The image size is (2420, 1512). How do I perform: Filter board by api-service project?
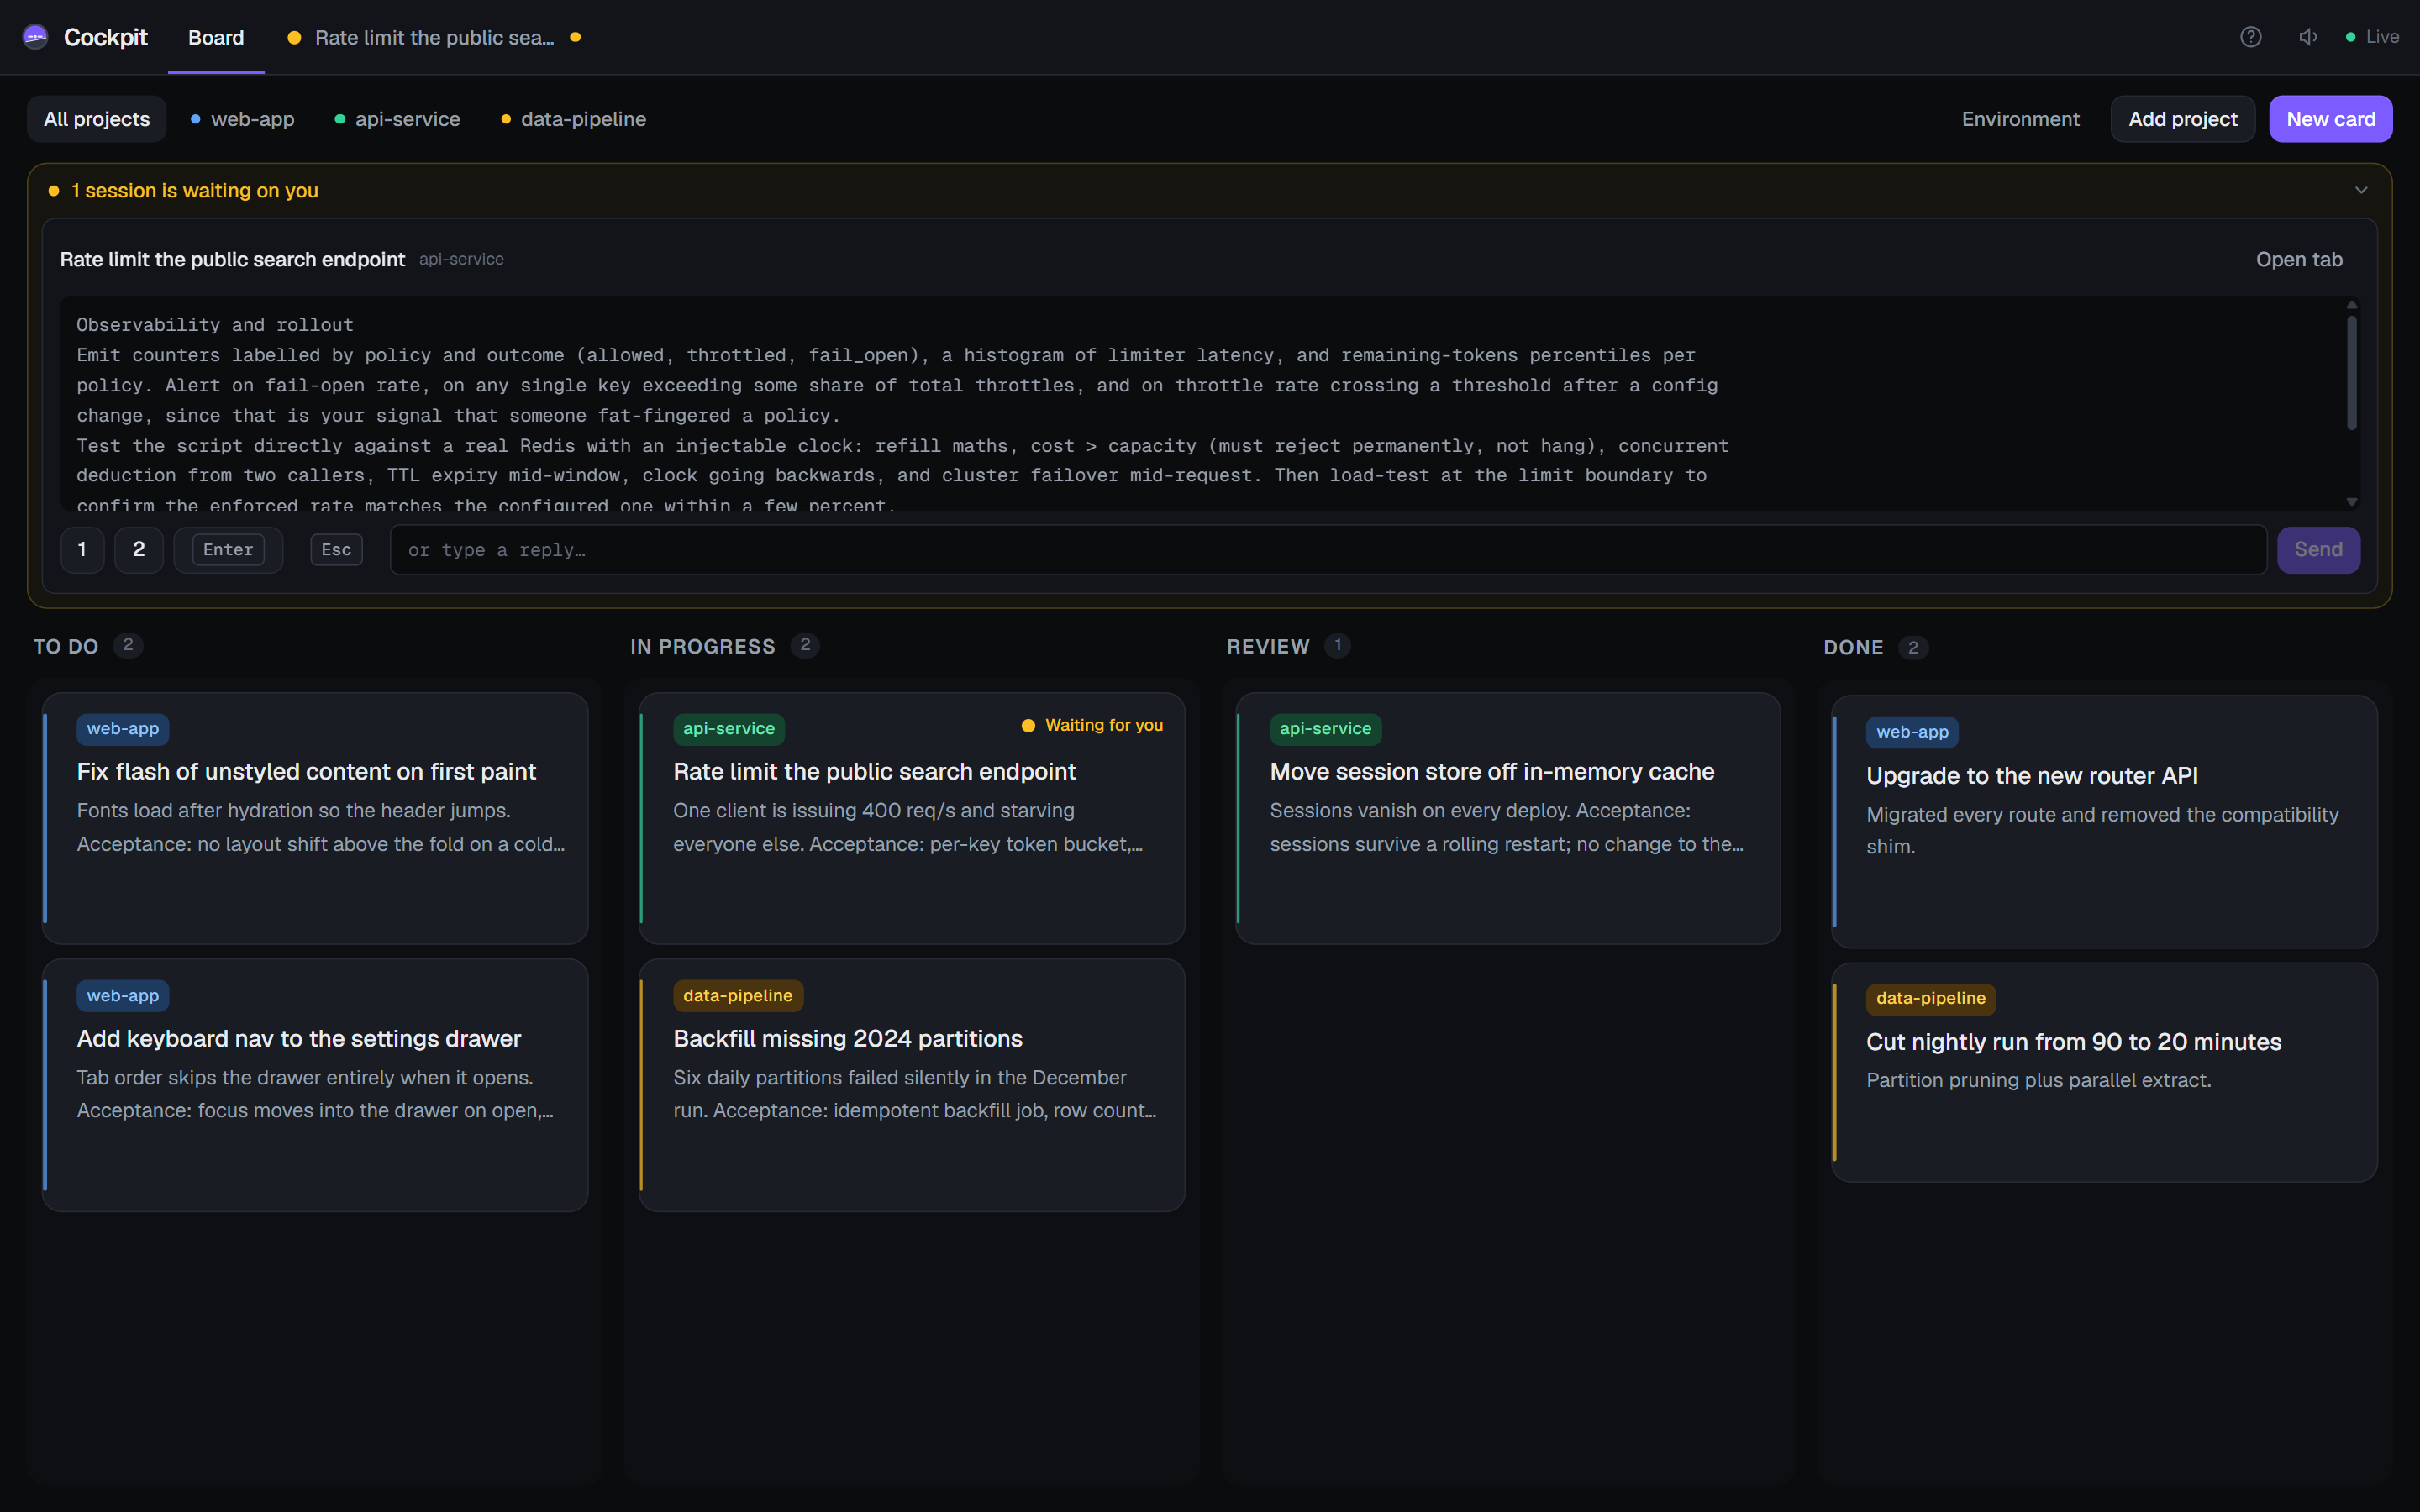coord(397,119)
